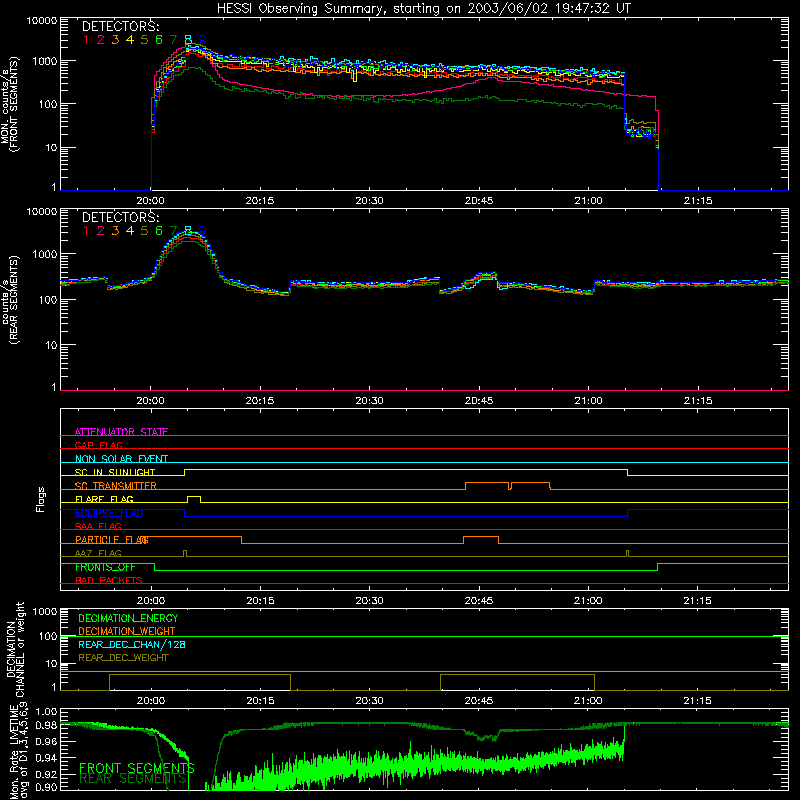Click the 20:45 time label under the flags plot

pyautogui.click(x=479, y=601)
